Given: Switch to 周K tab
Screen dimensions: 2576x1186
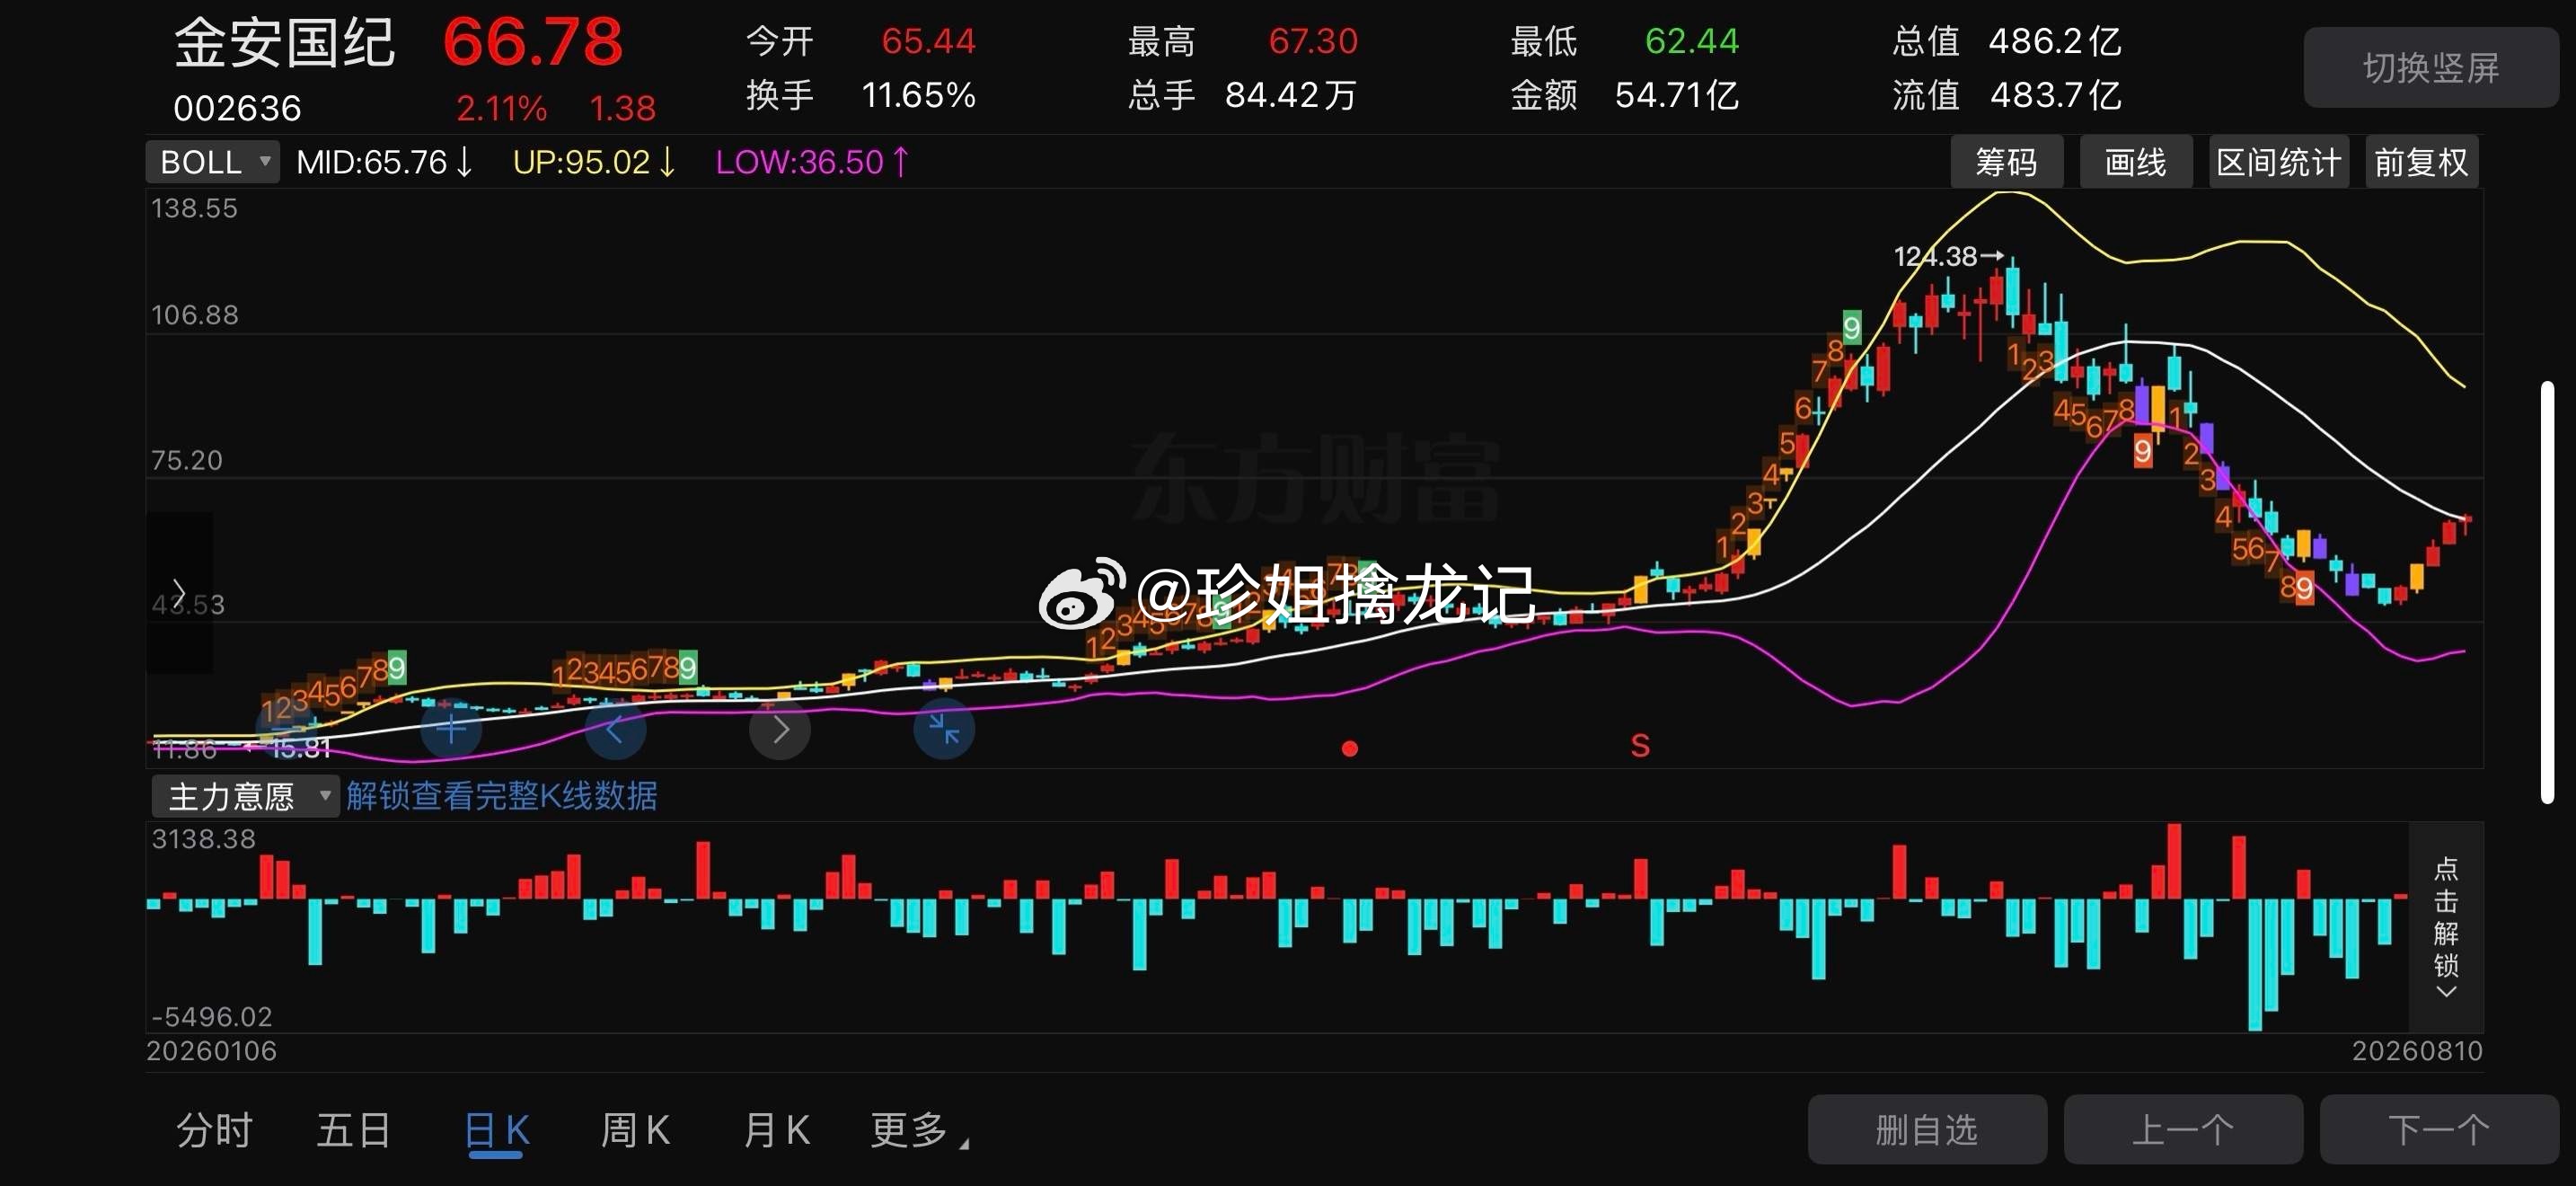Looking at the screenshot, I should pyautogui.click(x=635, y=1131).
